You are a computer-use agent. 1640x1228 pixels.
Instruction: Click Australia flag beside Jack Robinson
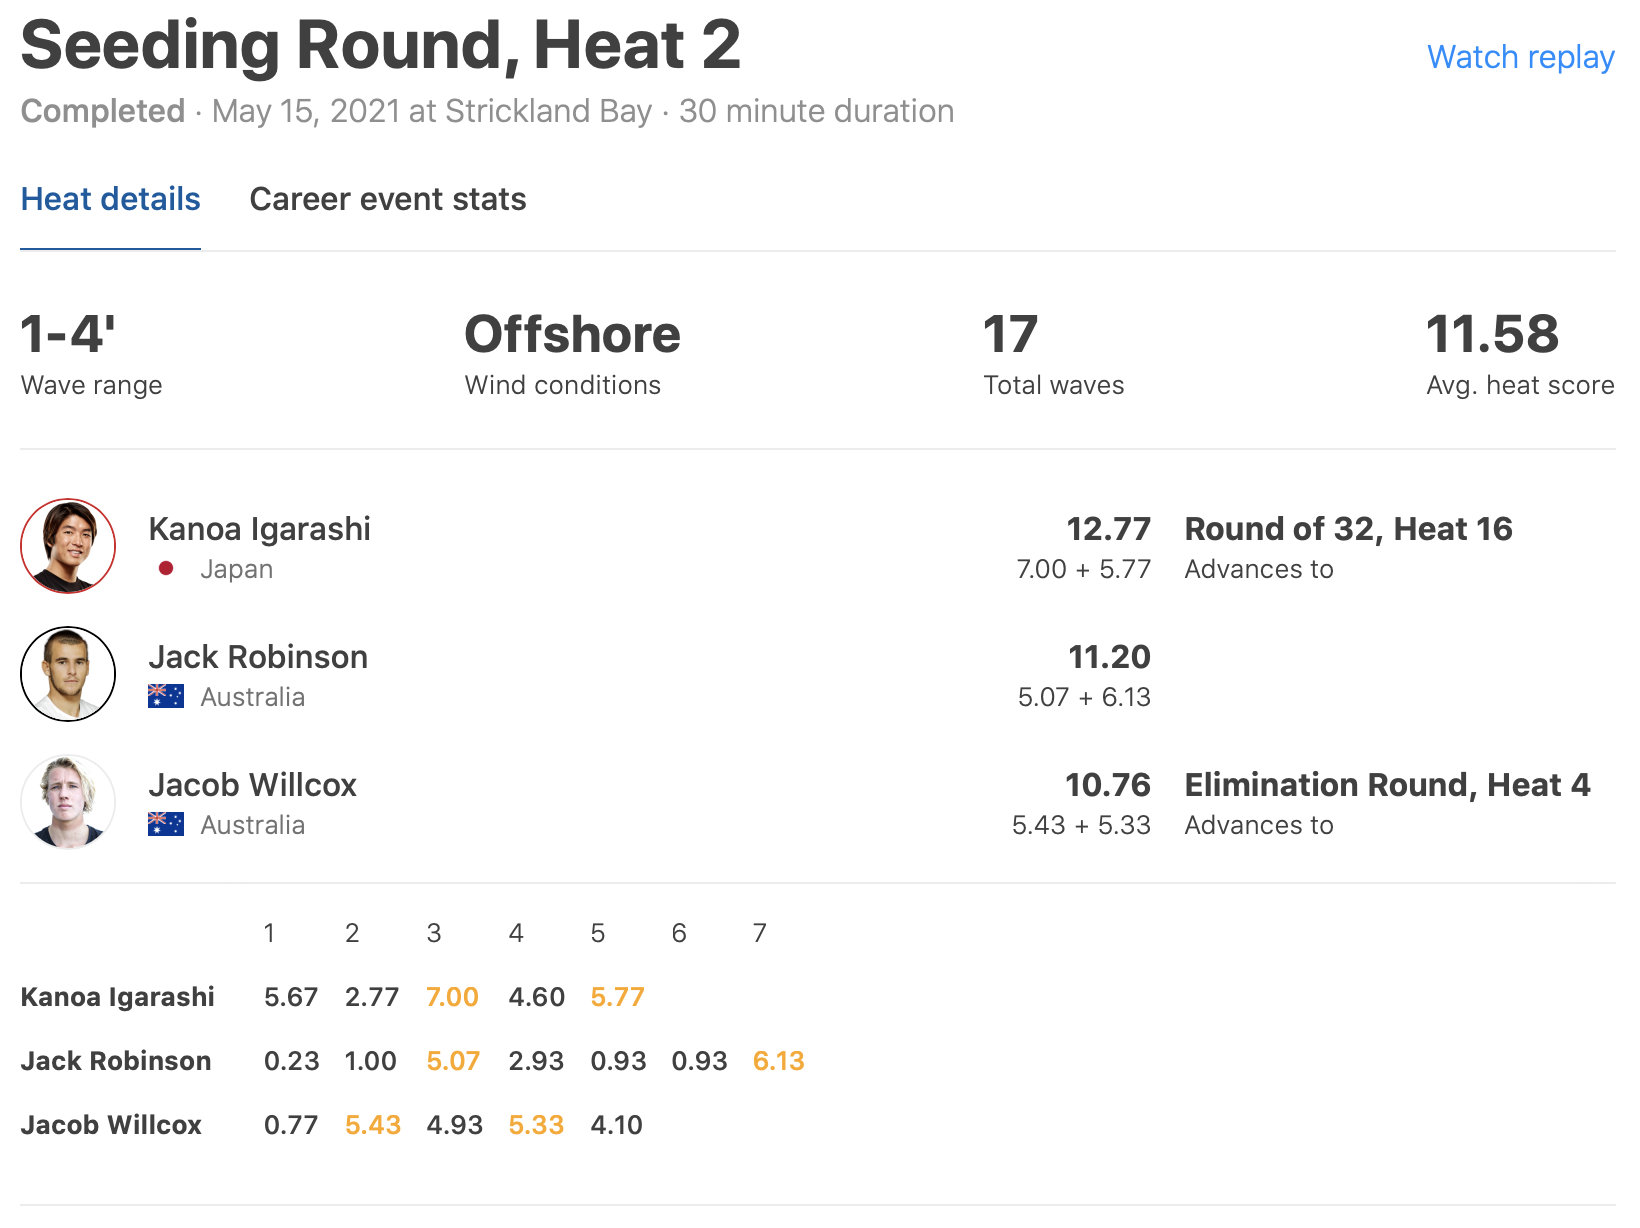coord(166,696)
